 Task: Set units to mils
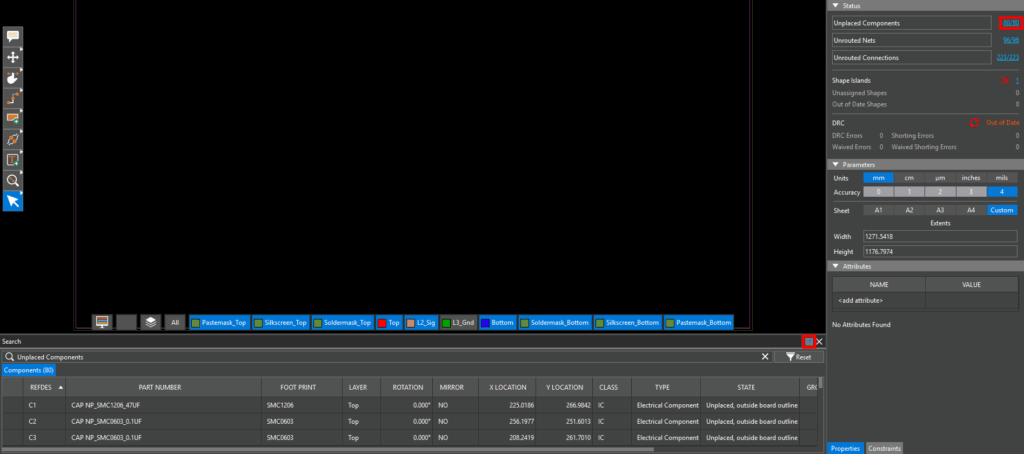tap(1002, 178)
